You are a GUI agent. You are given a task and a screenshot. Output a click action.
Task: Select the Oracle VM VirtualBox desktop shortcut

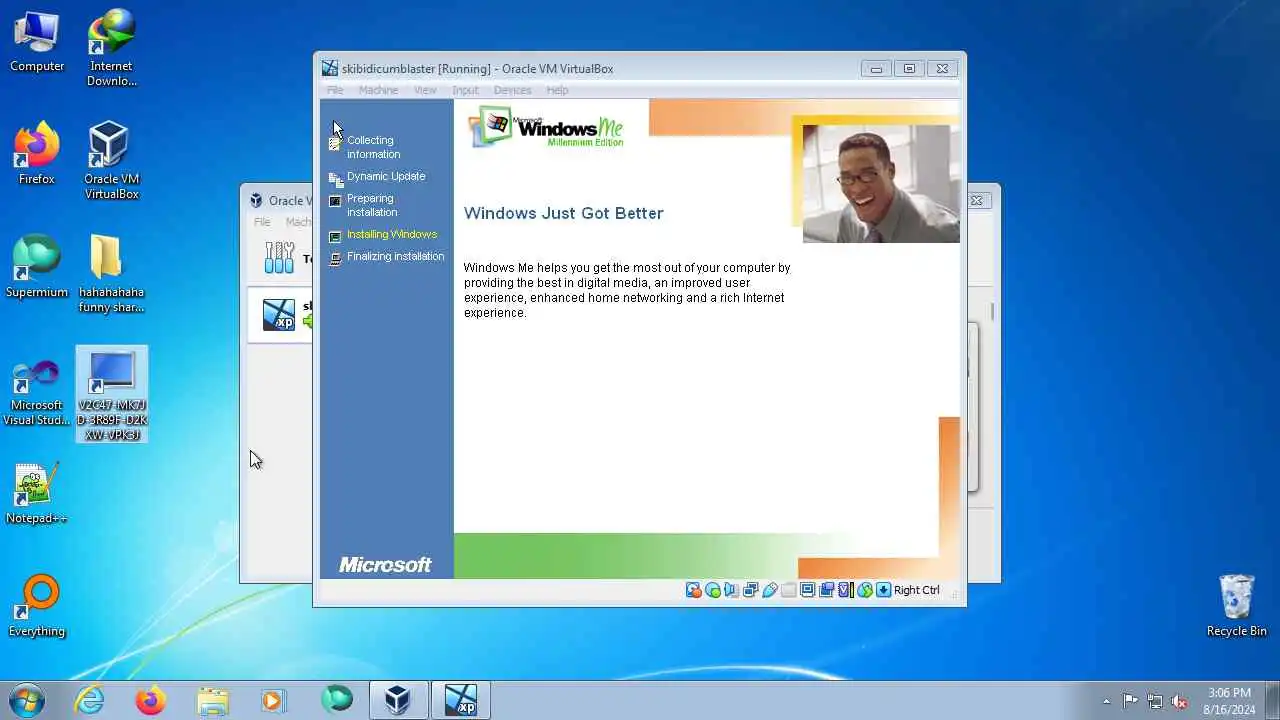coord(111,161)
